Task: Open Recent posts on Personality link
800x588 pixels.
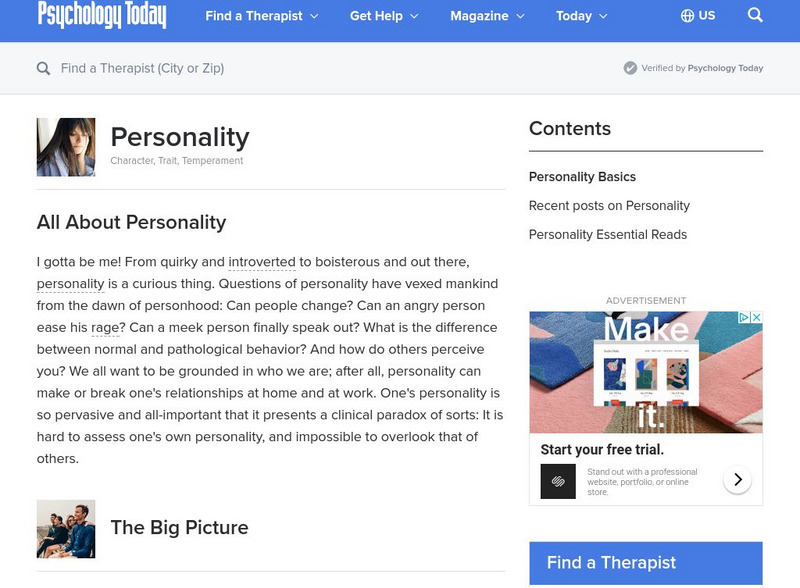Action: coord(609,206)
